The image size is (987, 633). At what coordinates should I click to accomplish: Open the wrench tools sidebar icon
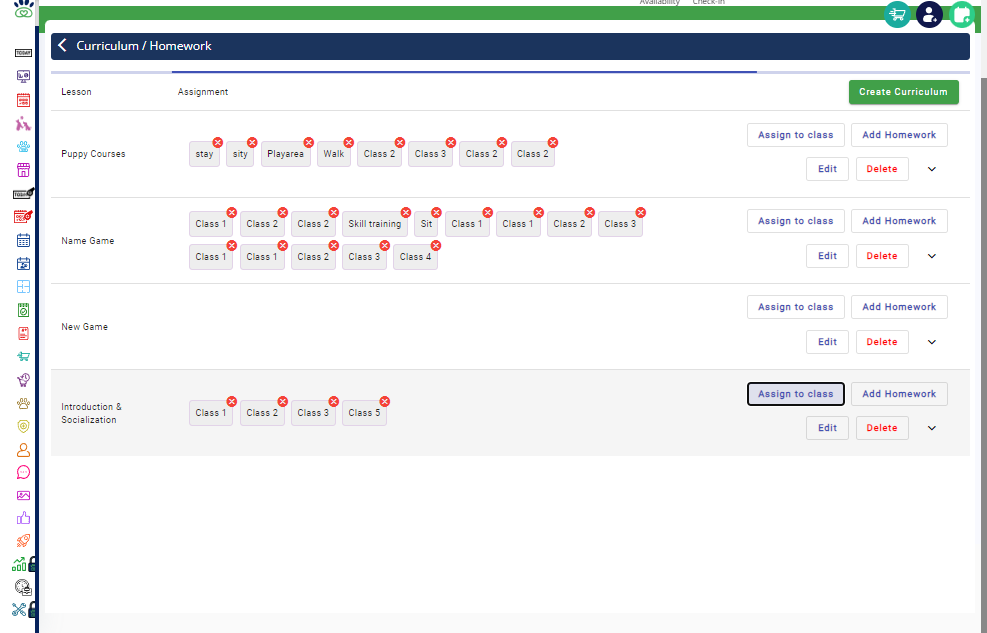pyautogui.click(x=19, y=609)
